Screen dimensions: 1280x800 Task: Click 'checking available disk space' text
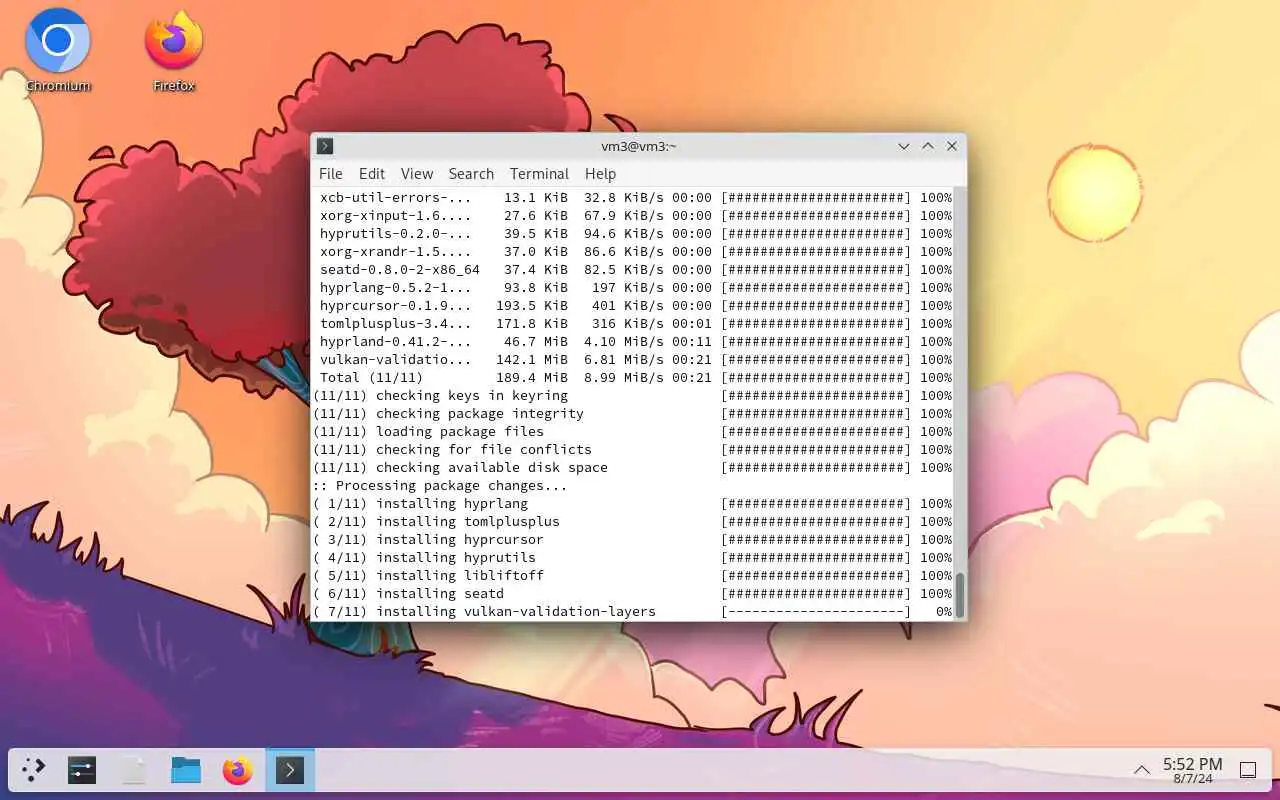point(492,467)
